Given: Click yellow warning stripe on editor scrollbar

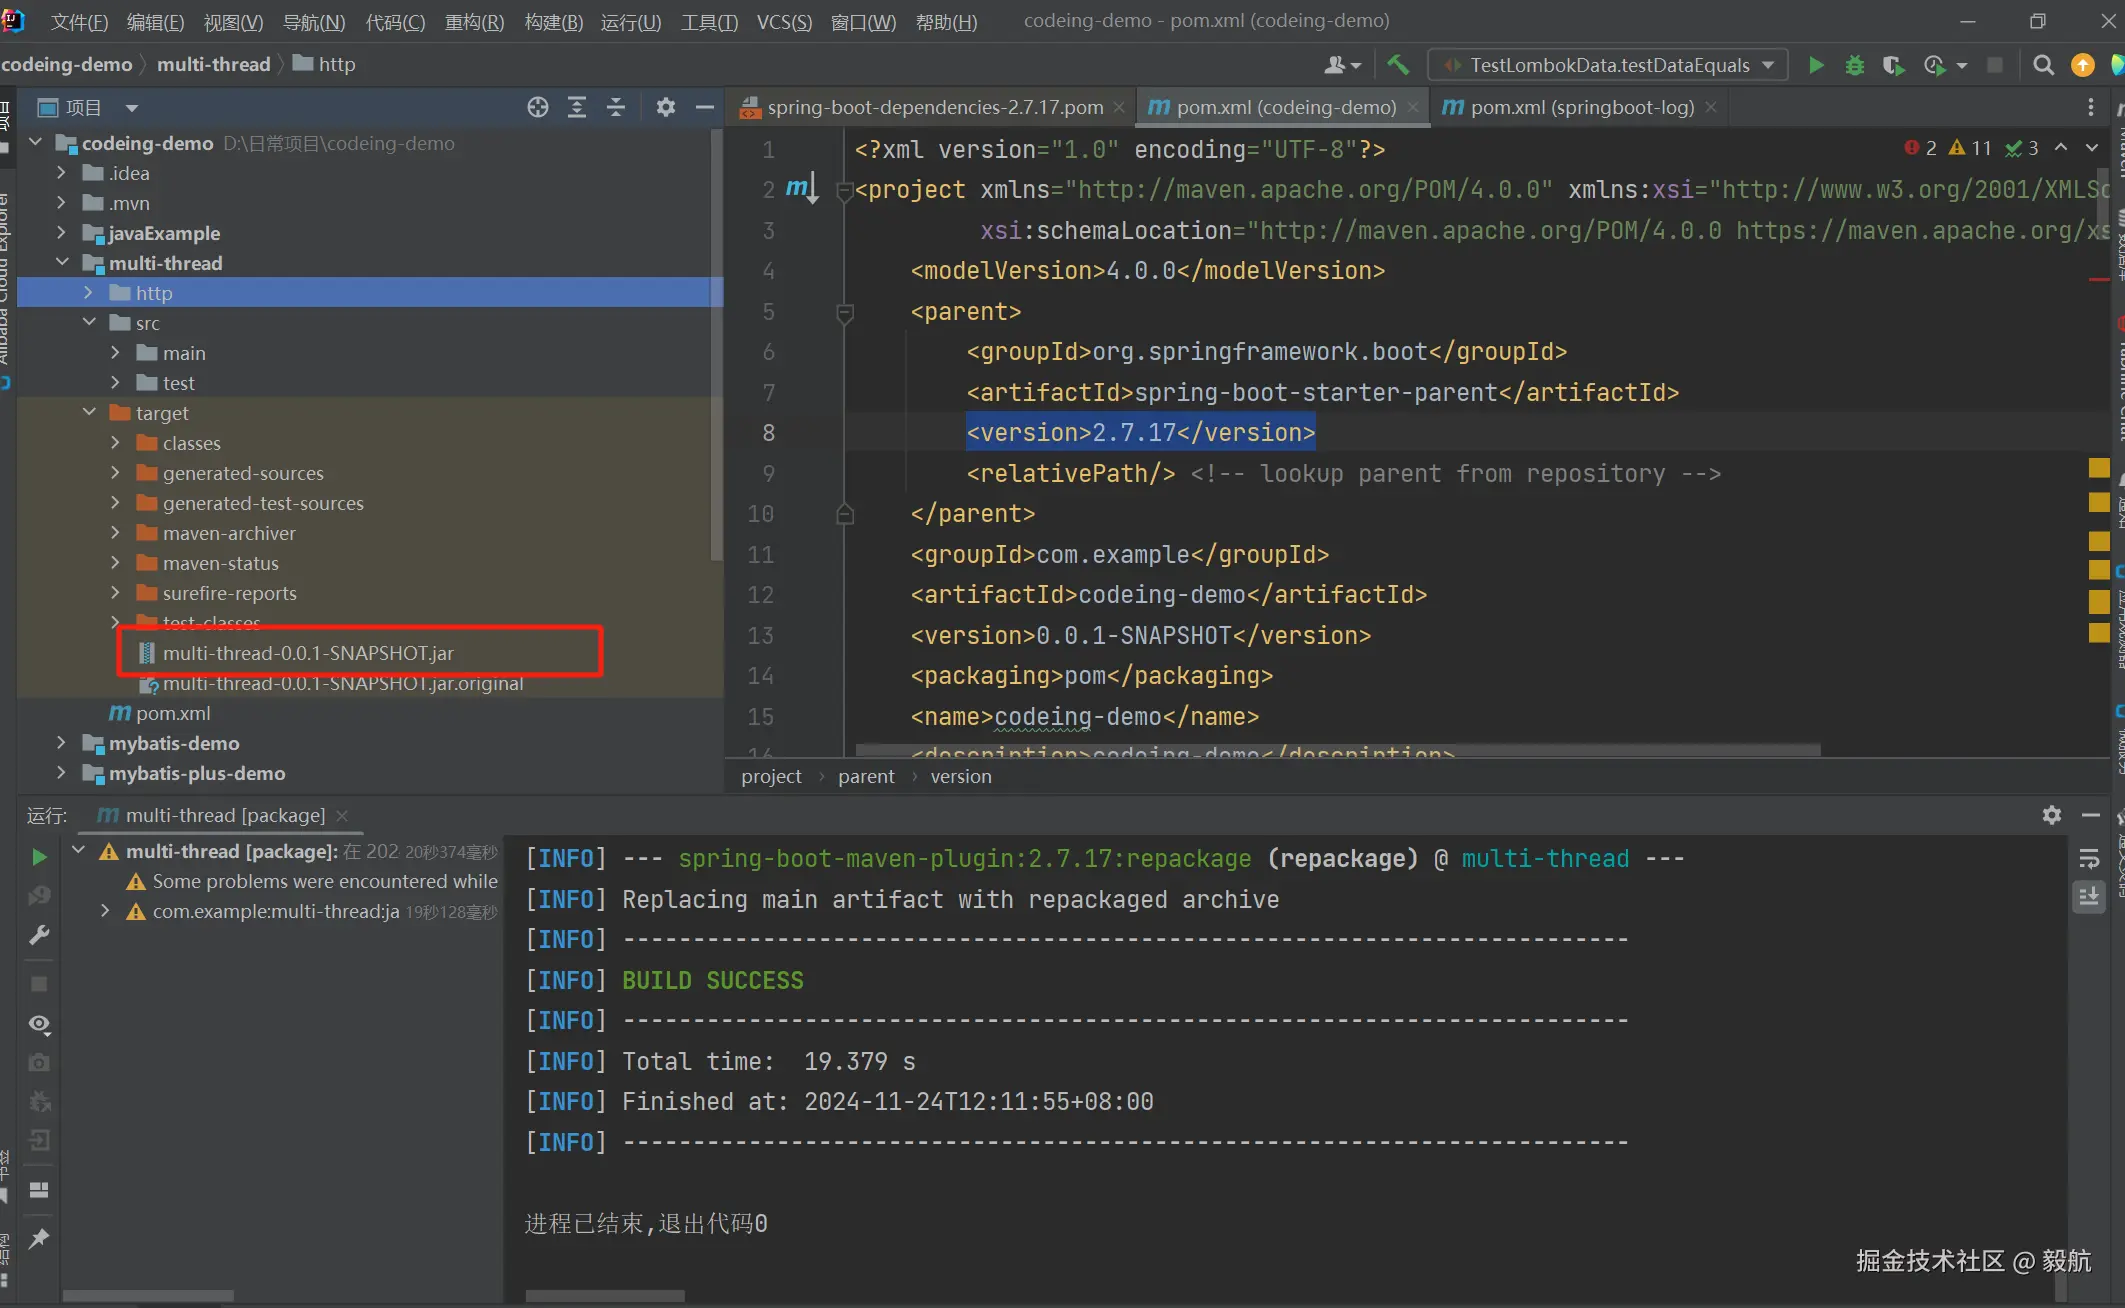Looking at the screenshot, I should (2098, 467).
